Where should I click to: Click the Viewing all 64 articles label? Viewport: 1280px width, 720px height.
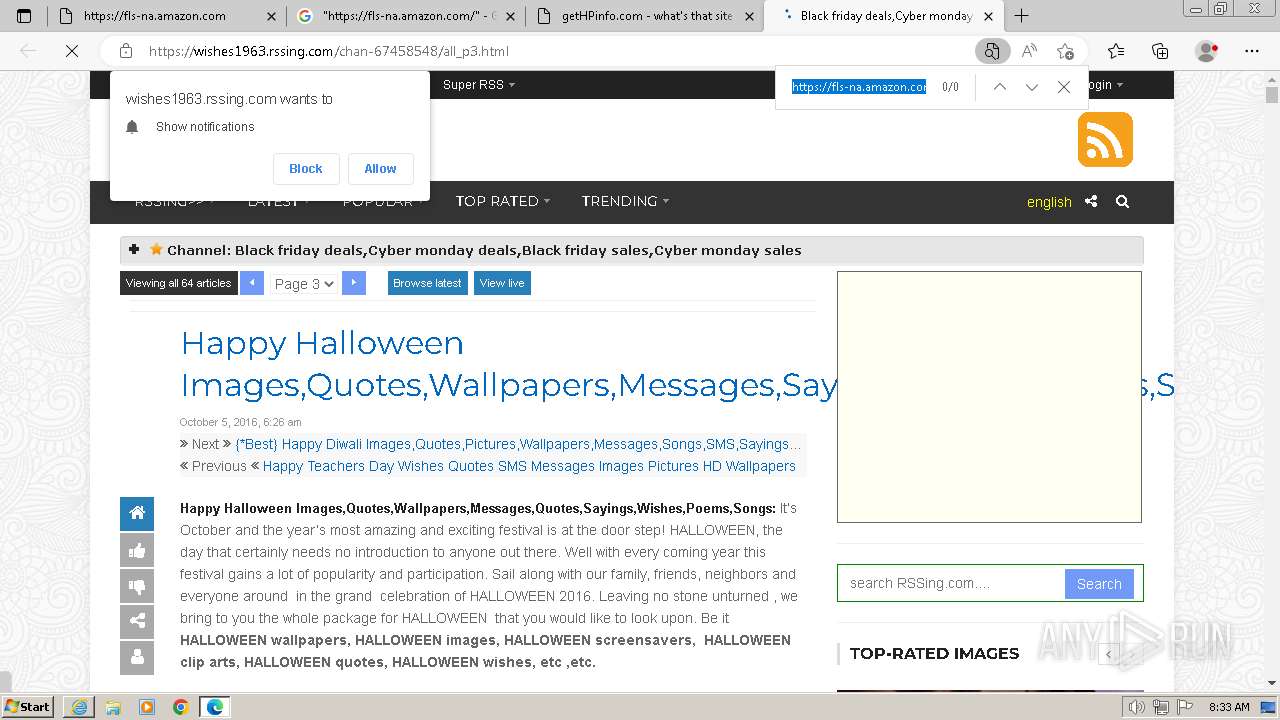click(179, 283)
